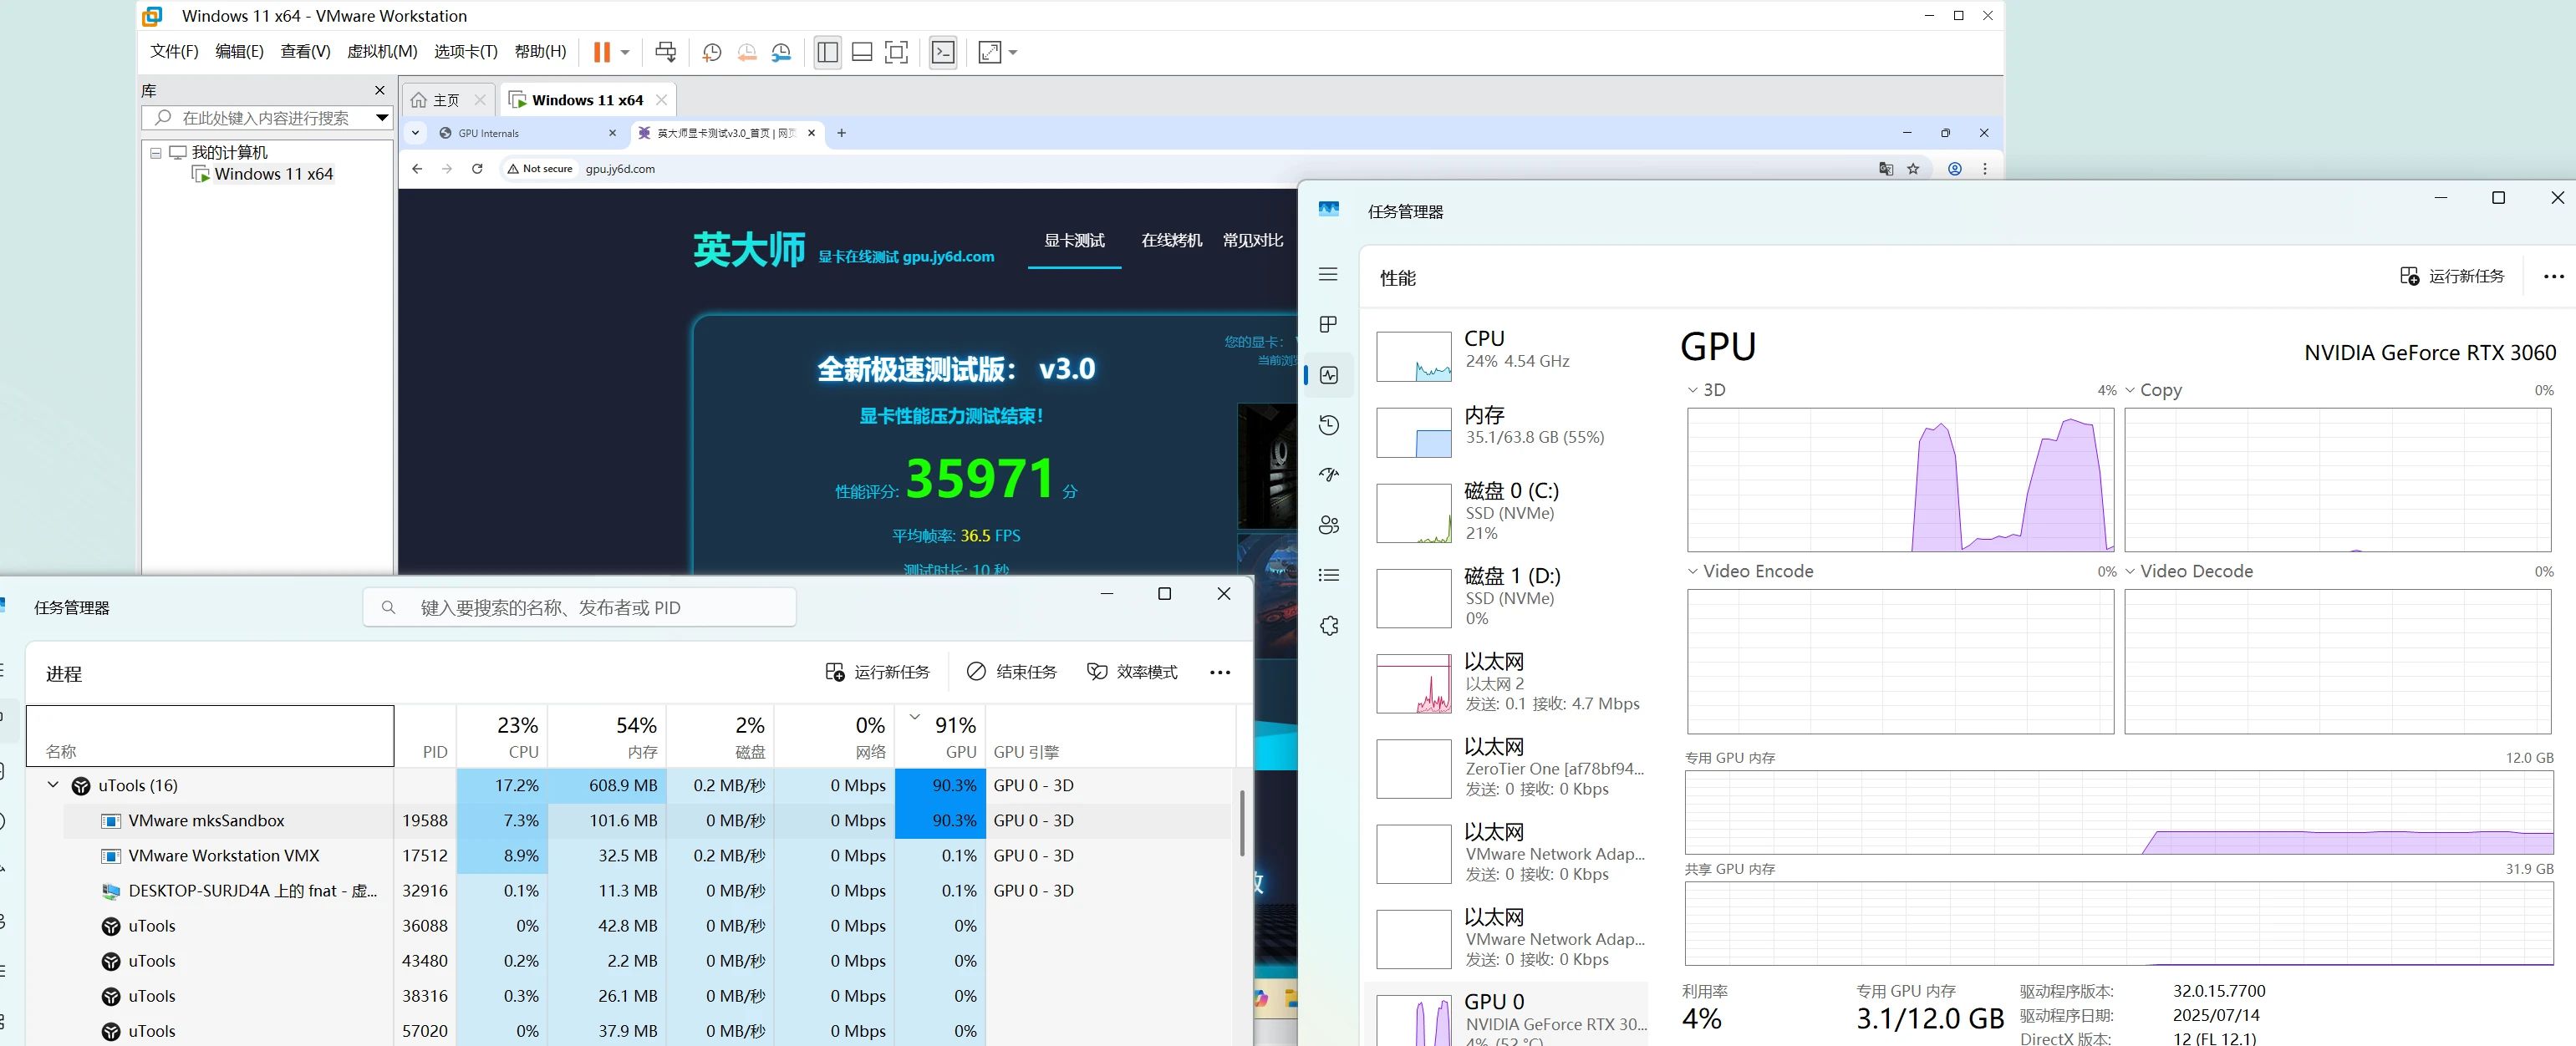The image size is (2576, 1046).
Task: Click search box in processes Task Manager
Action: (579, 608)
